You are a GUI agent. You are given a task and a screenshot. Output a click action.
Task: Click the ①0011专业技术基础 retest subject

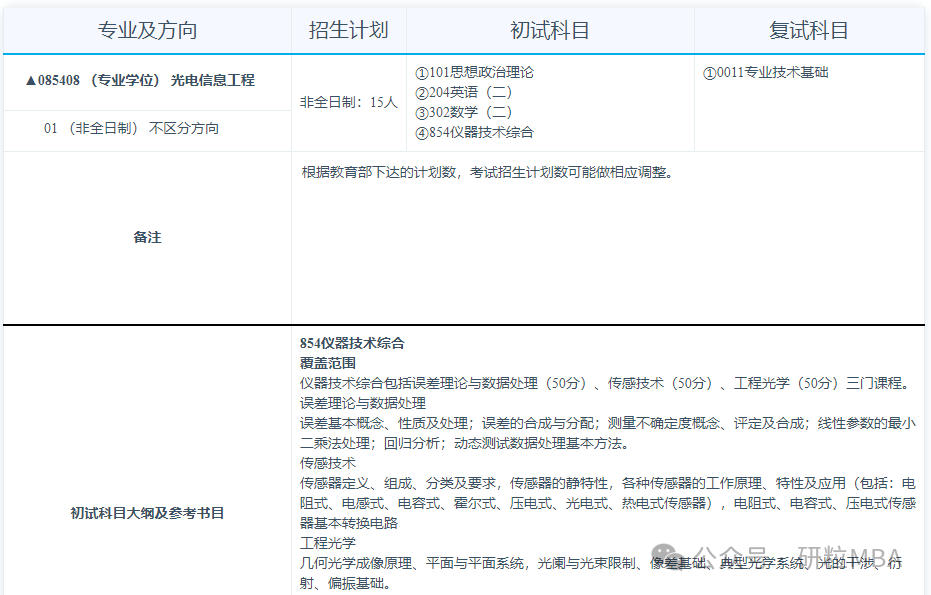(x=765, y=72)
